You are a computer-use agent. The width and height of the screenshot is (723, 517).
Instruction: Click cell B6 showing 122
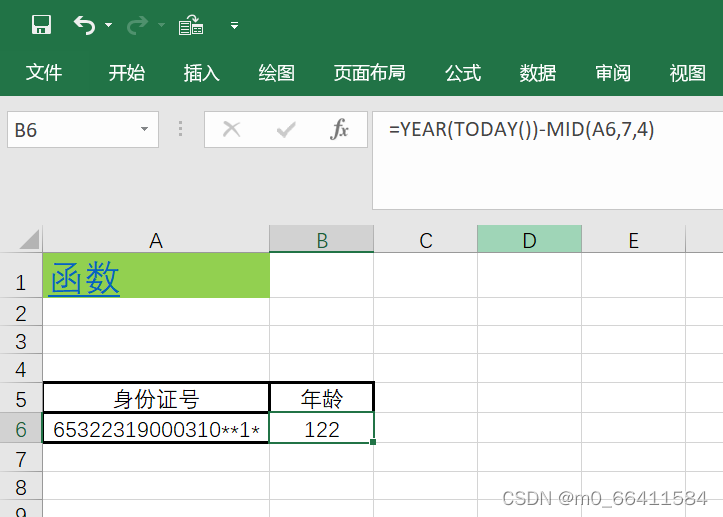click(322, 428)
